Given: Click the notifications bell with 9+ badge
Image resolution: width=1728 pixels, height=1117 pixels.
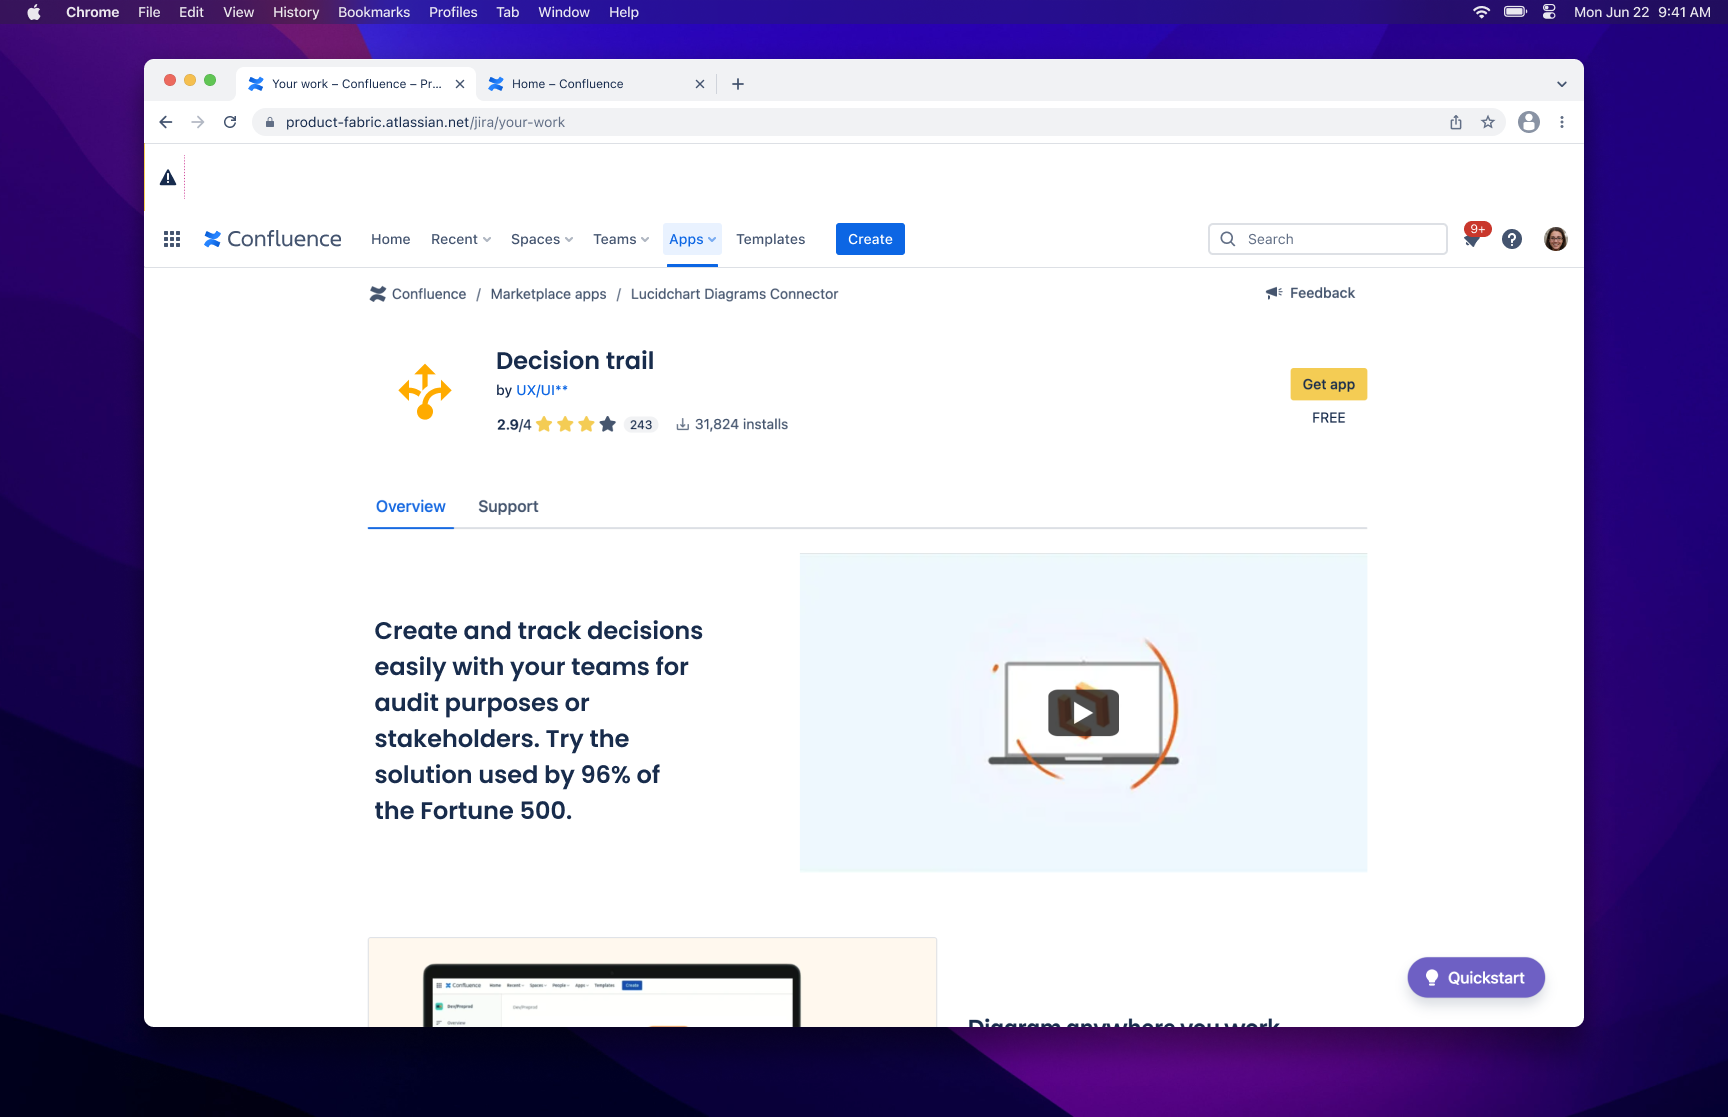Looking at the screenshot, I should click(1472, 239).
